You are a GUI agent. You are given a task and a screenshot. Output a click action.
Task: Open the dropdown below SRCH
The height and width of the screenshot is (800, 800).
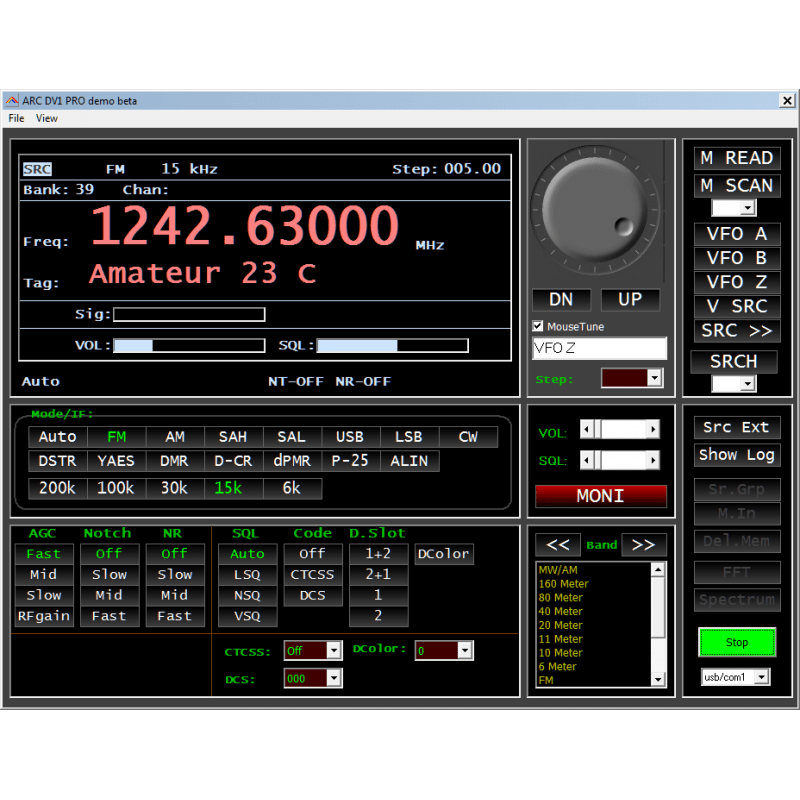748,383
